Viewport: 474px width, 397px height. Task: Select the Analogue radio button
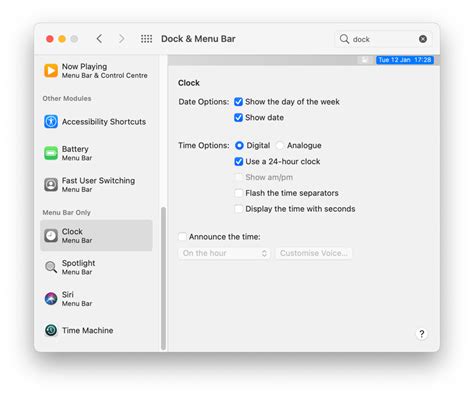pos(280,145)
